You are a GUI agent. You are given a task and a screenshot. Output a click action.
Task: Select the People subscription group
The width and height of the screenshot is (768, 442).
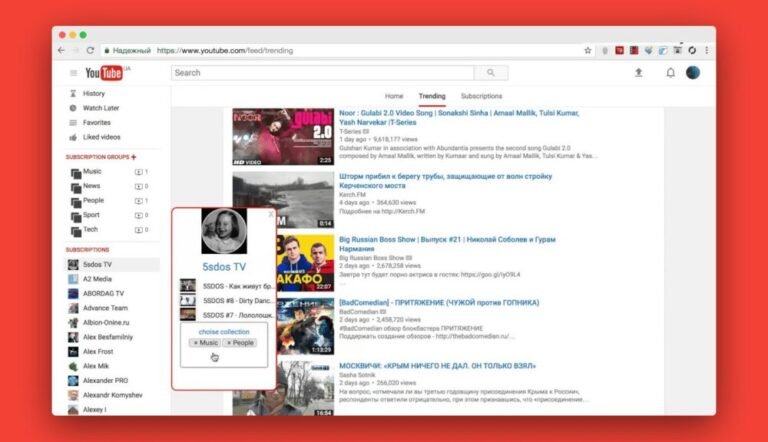[x=94, y=200]
